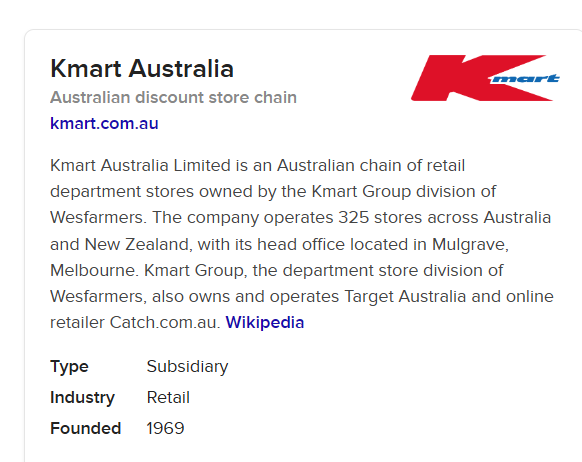The height and width of the screenshot is (462, 582).
Task: Click the 'Founded' field label
Action: point(86,428)
